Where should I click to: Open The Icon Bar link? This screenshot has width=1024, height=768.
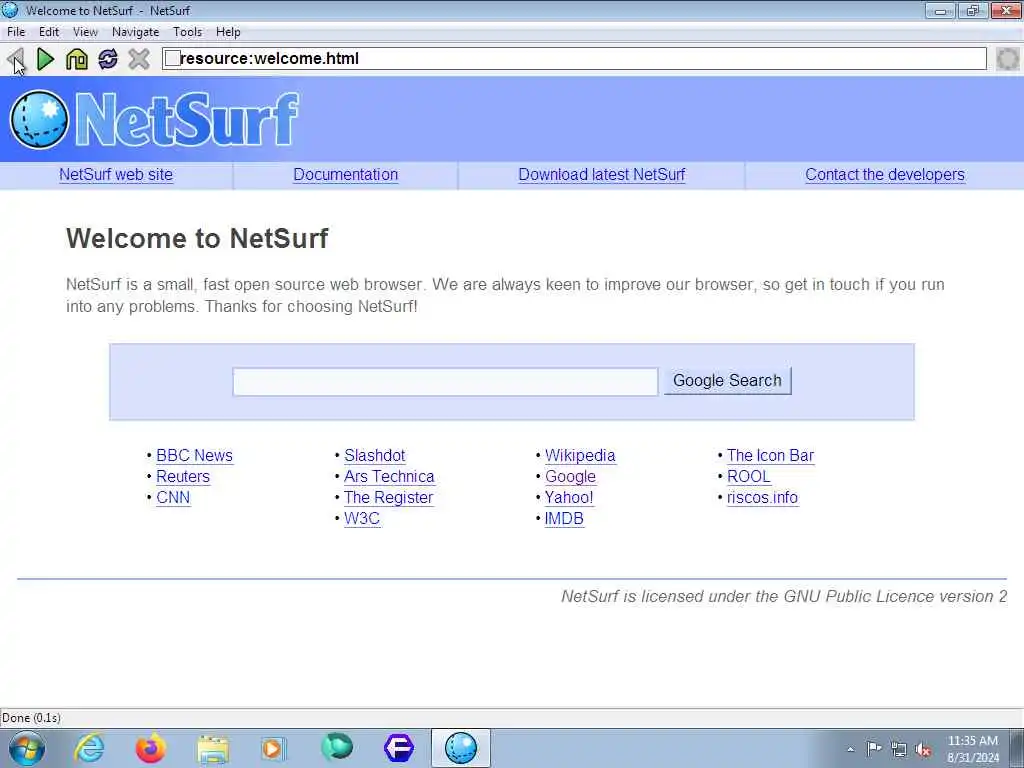coord(771,455)
